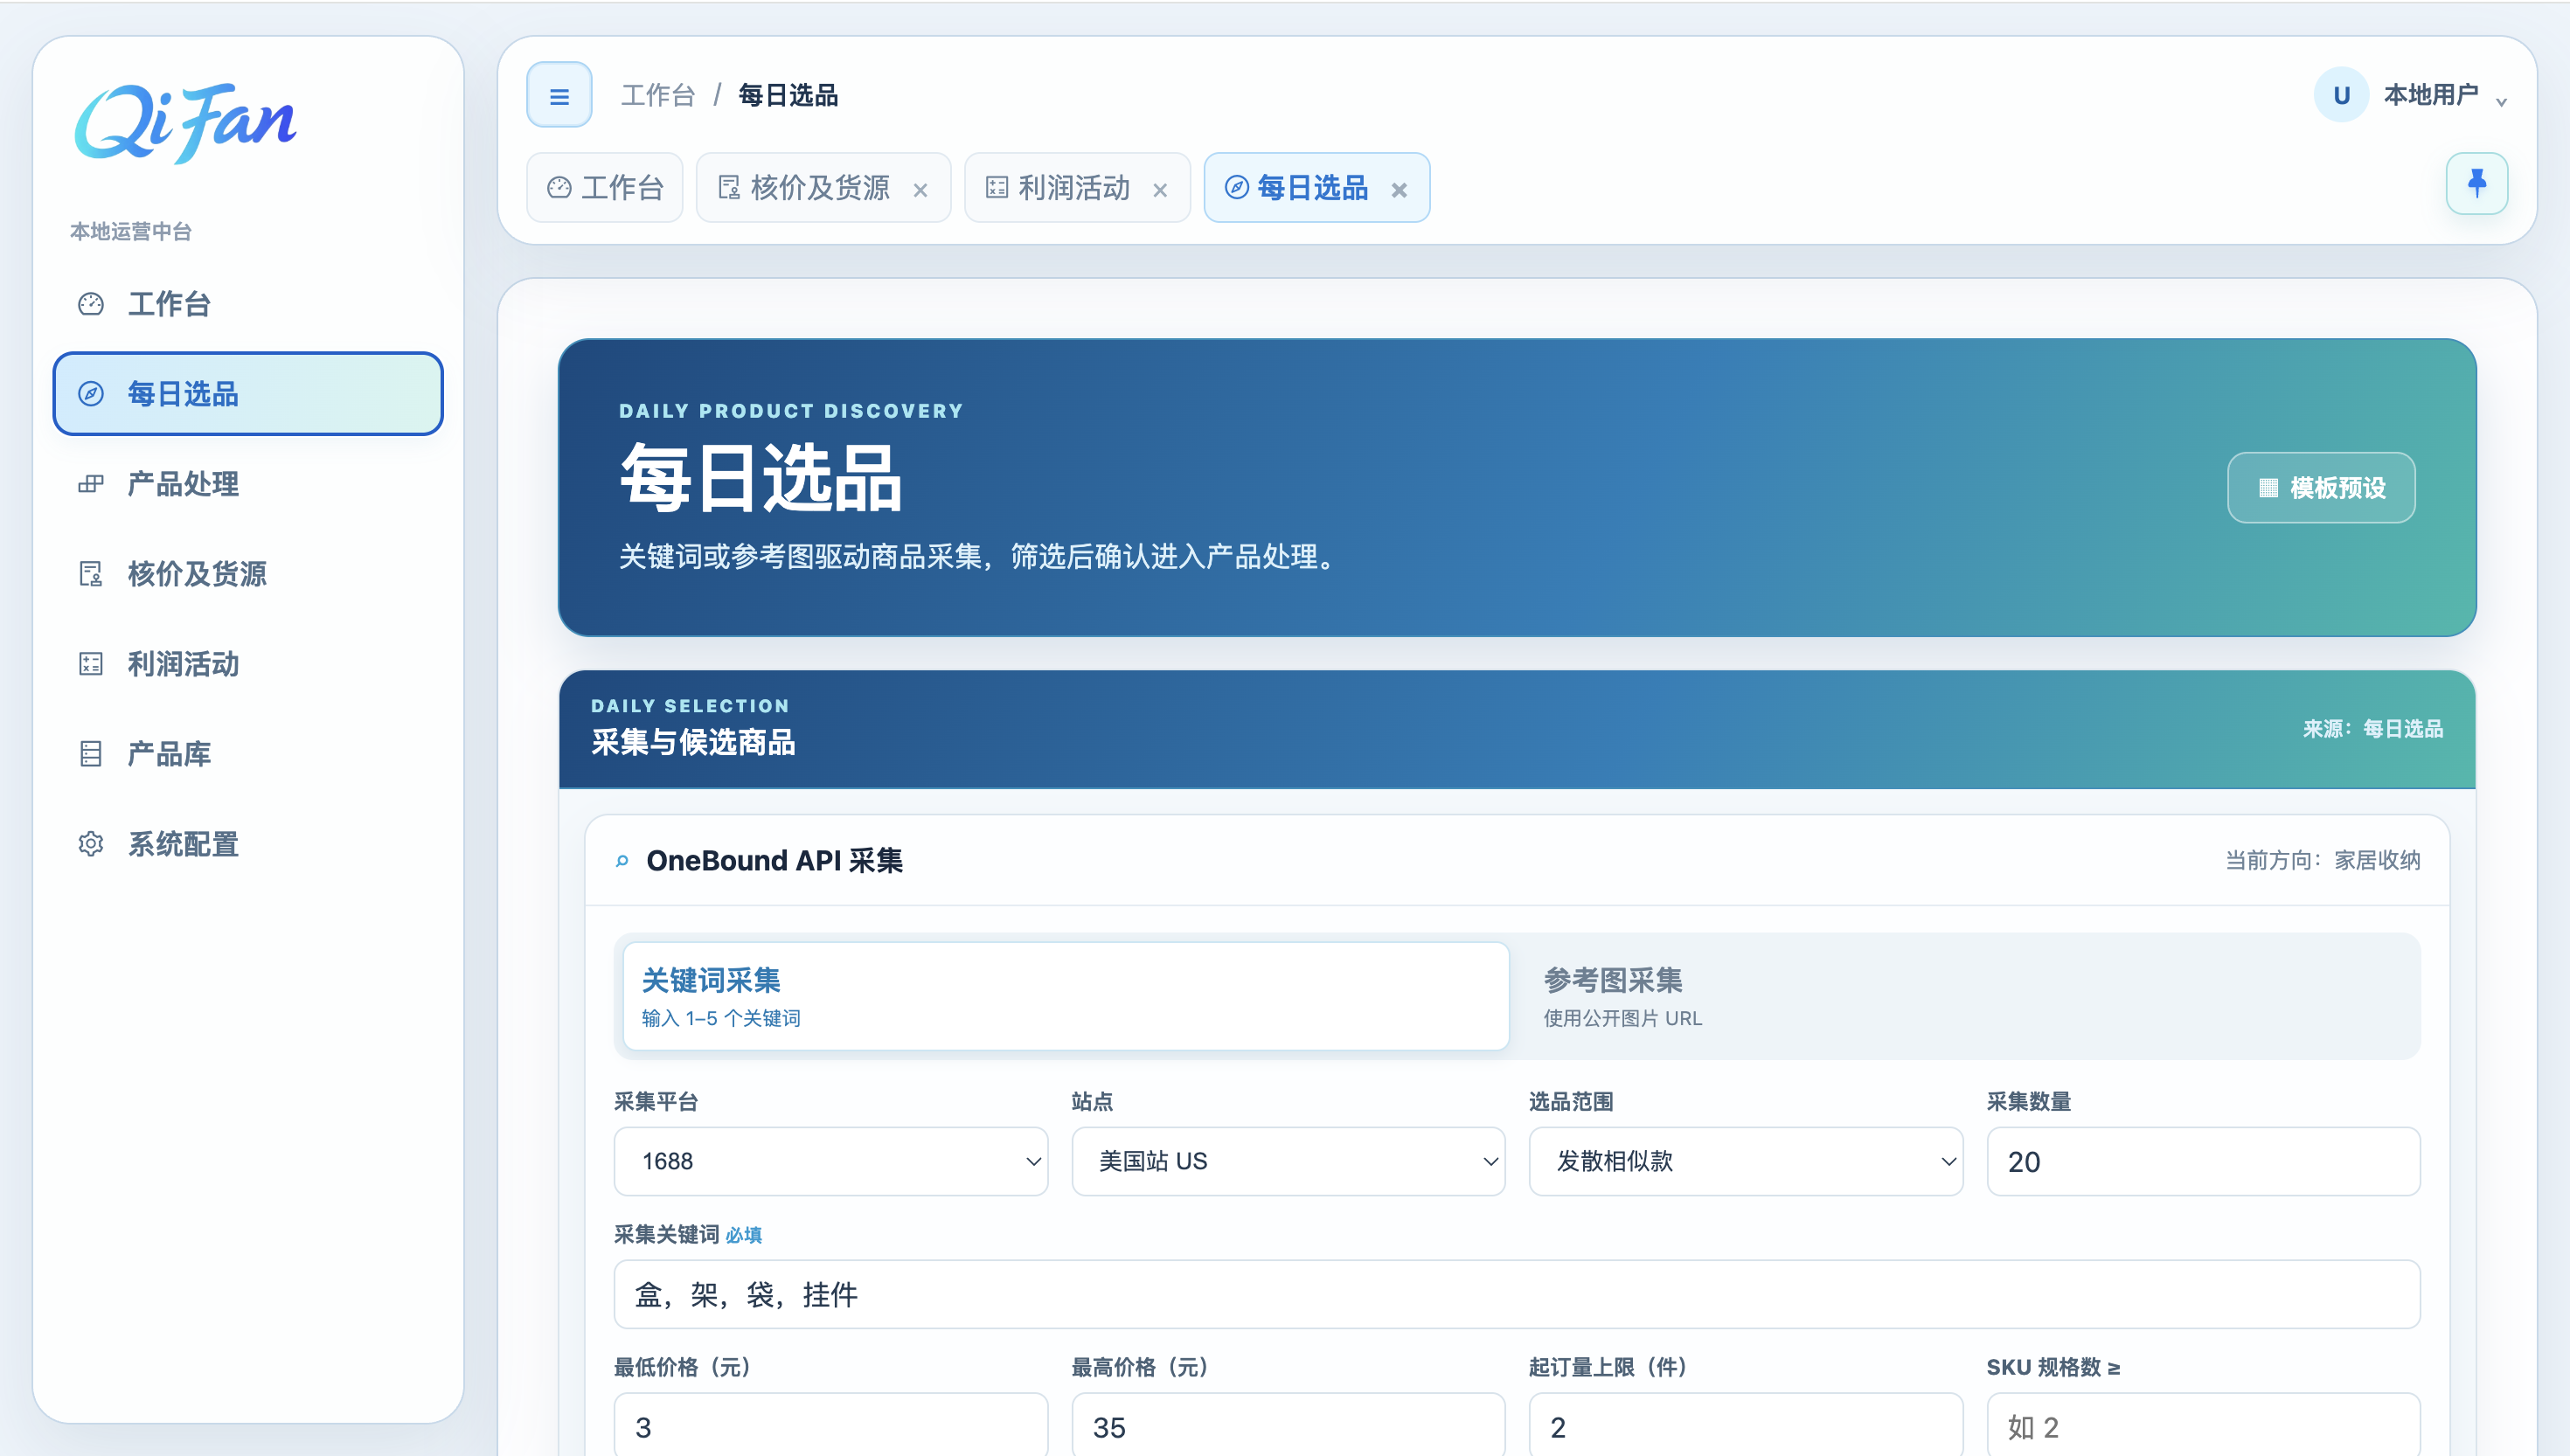This screenshot has width=2570, height=1456.
Task: Open the 本地用户 dropdown chevron
Action: [2501, 101]
